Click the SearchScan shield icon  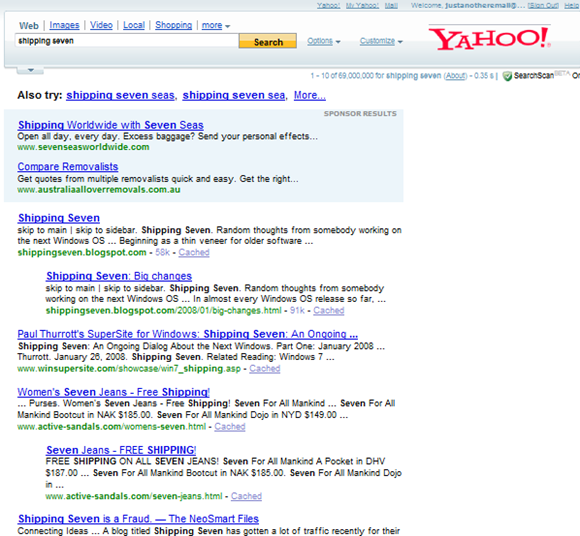508,76
